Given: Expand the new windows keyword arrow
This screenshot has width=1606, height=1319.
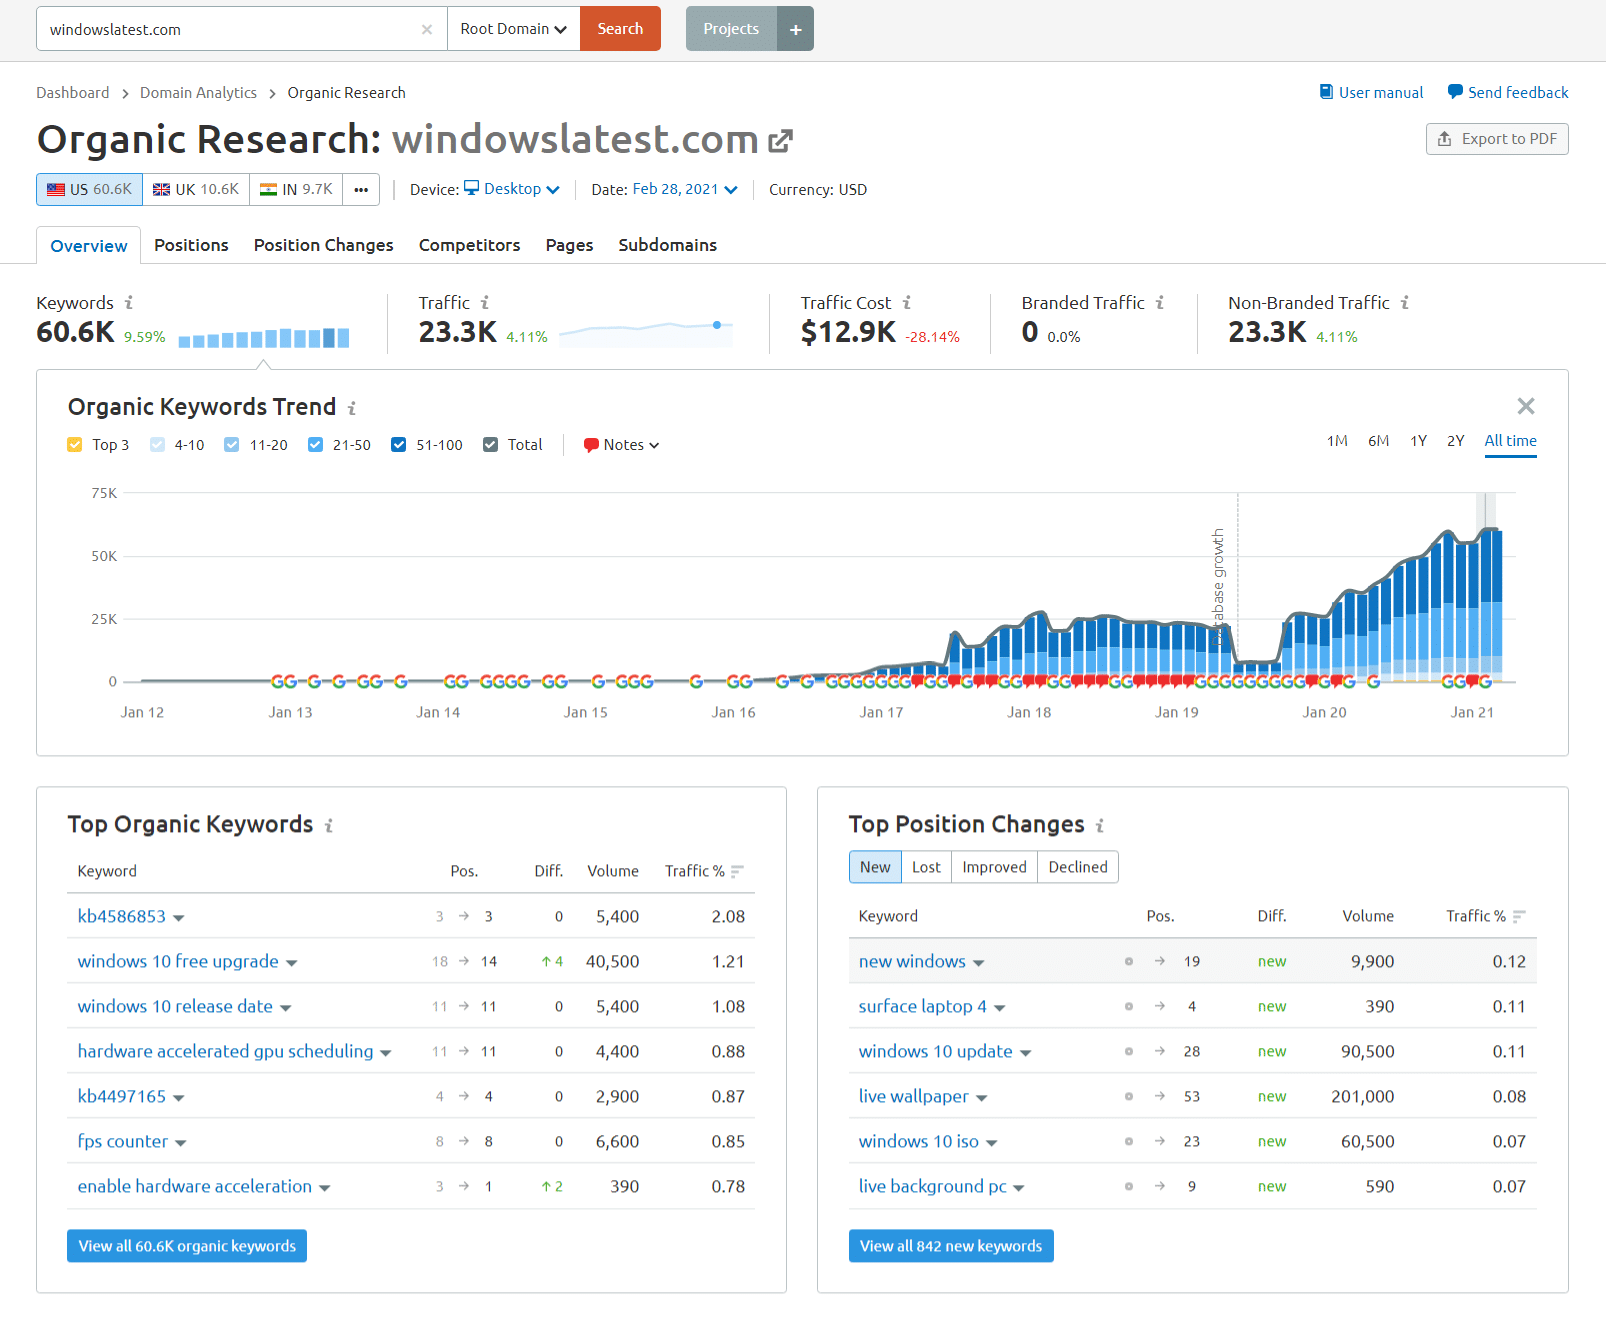Looking at the screenshot, I should (x=979, y=963).
